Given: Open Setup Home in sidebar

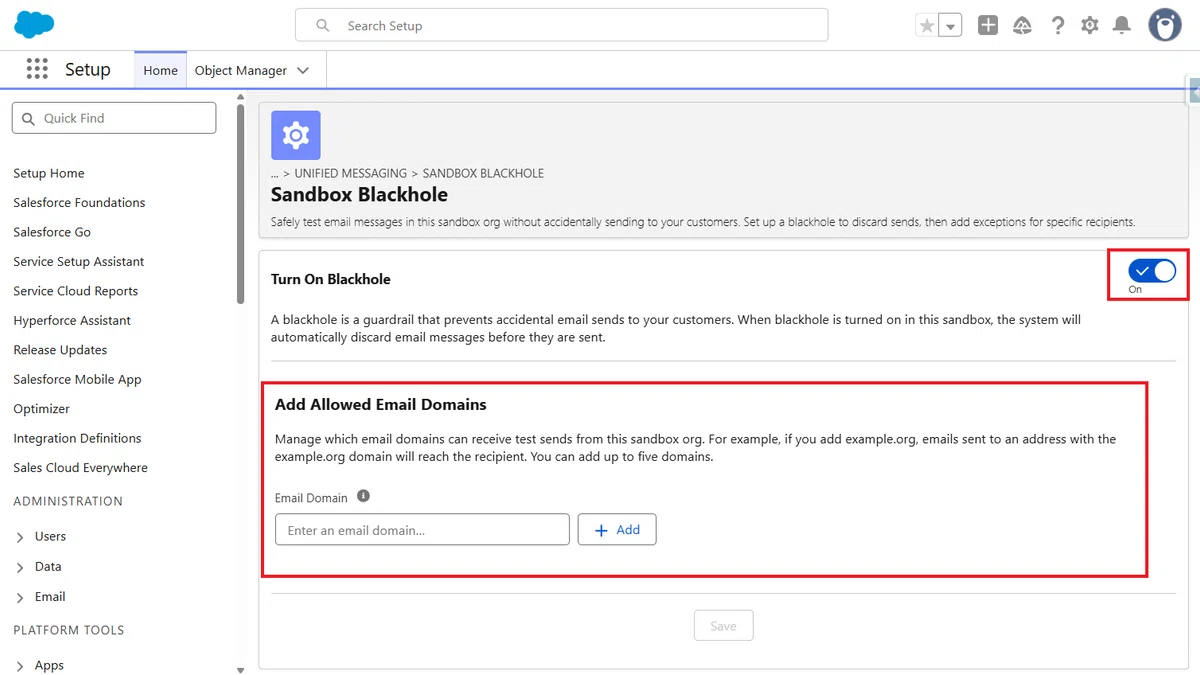Looking at the screenshot, I should (x=49, y=173).
